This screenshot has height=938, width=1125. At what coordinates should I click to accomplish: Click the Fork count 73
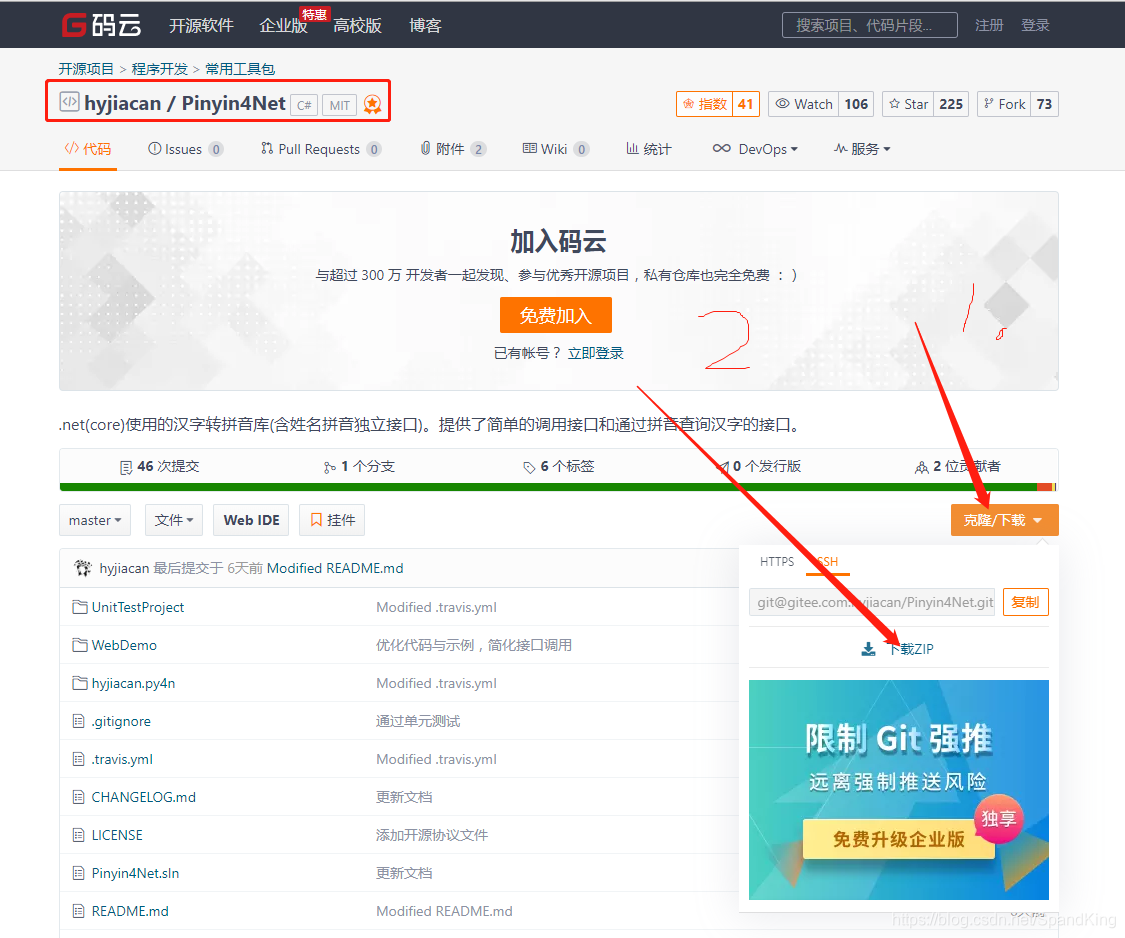coord(1045,104)
